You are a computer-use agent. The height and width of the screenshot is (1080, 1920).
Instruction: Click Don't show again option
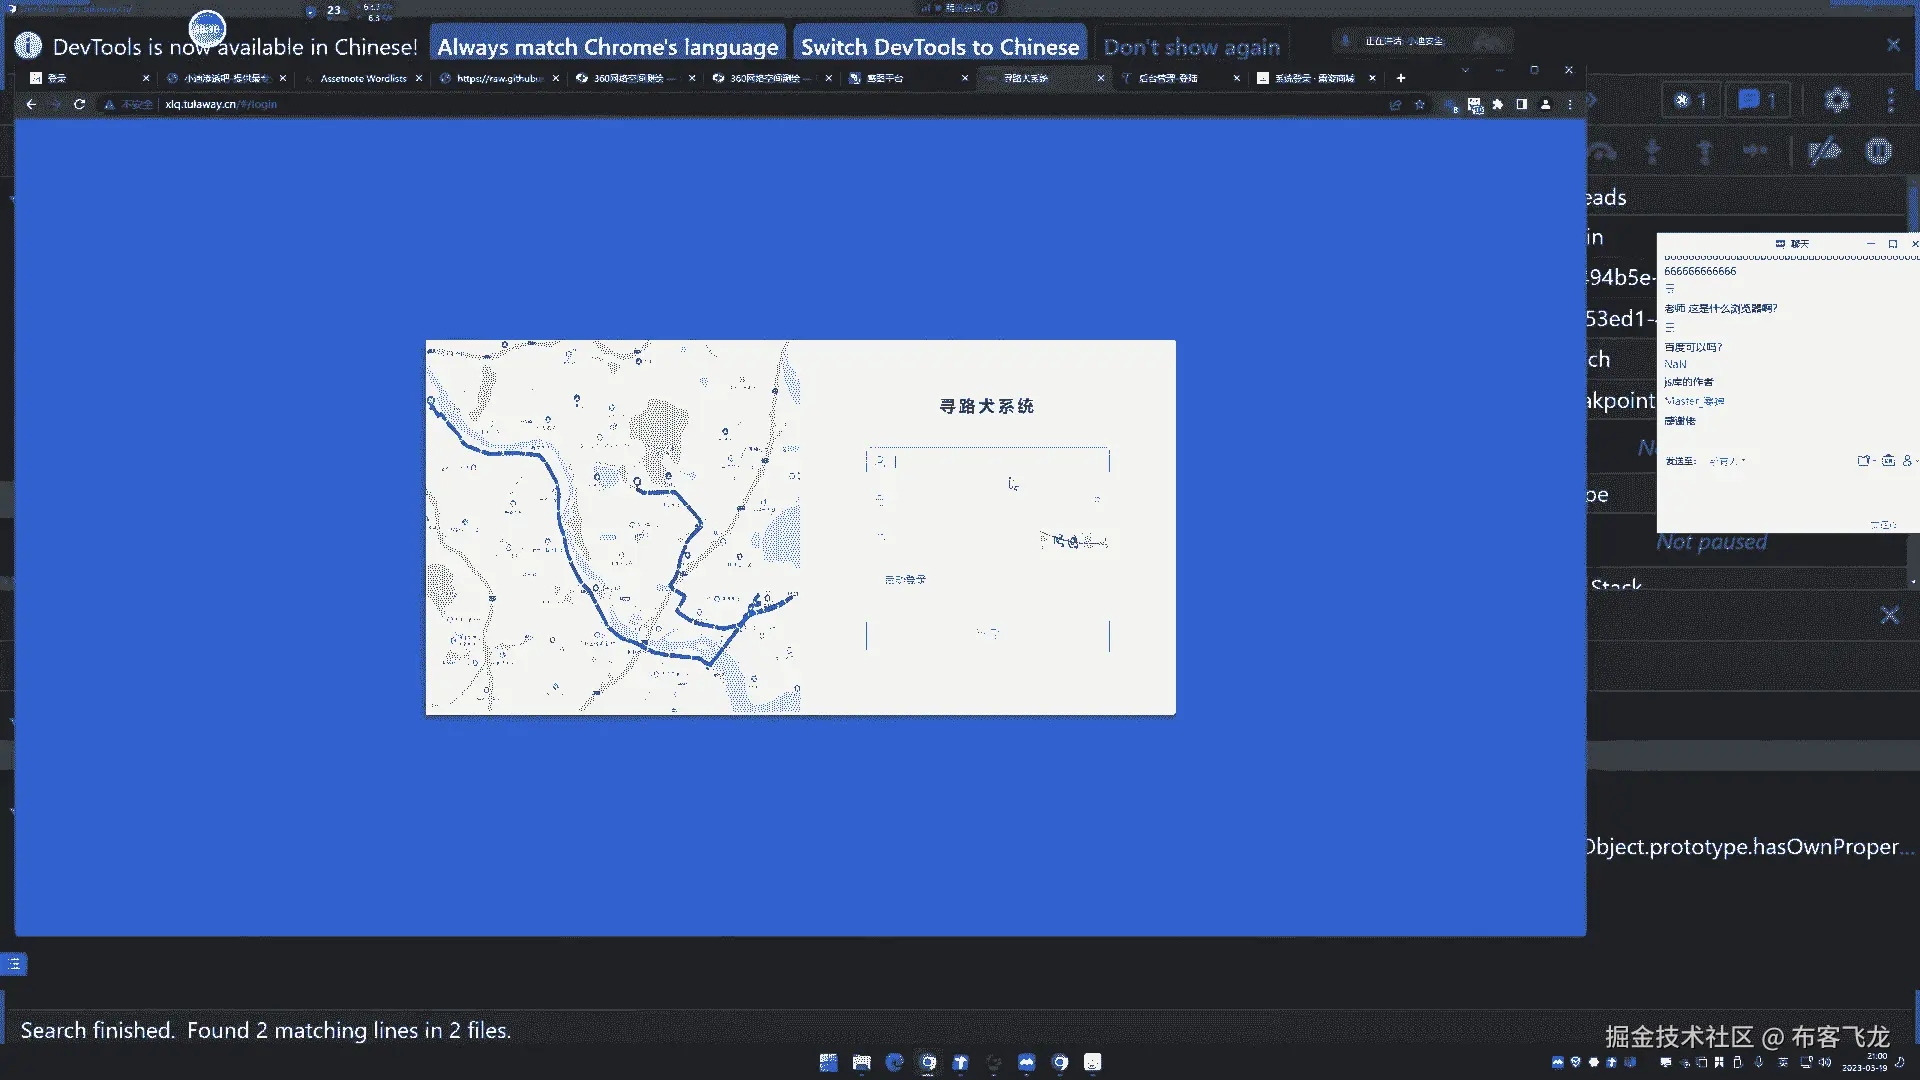click(x=1191, y=47)
